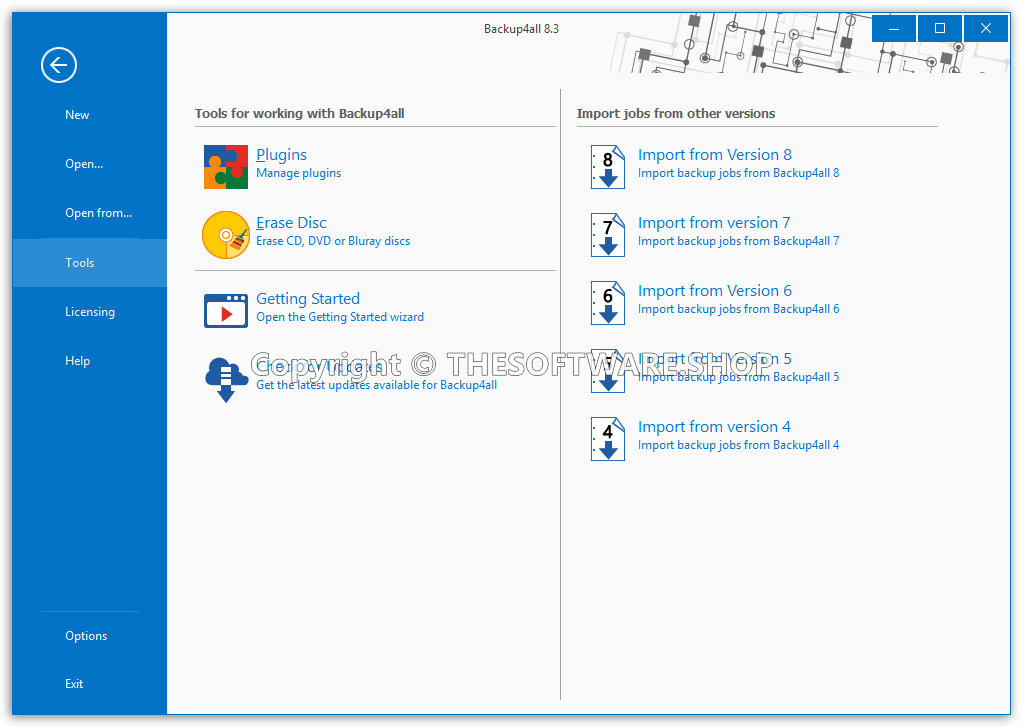Image resolution: width=1023 pixels, height=727 pixels.
Task: Click Import backup jobs from Backup4all 7
Action: (739, 241)
